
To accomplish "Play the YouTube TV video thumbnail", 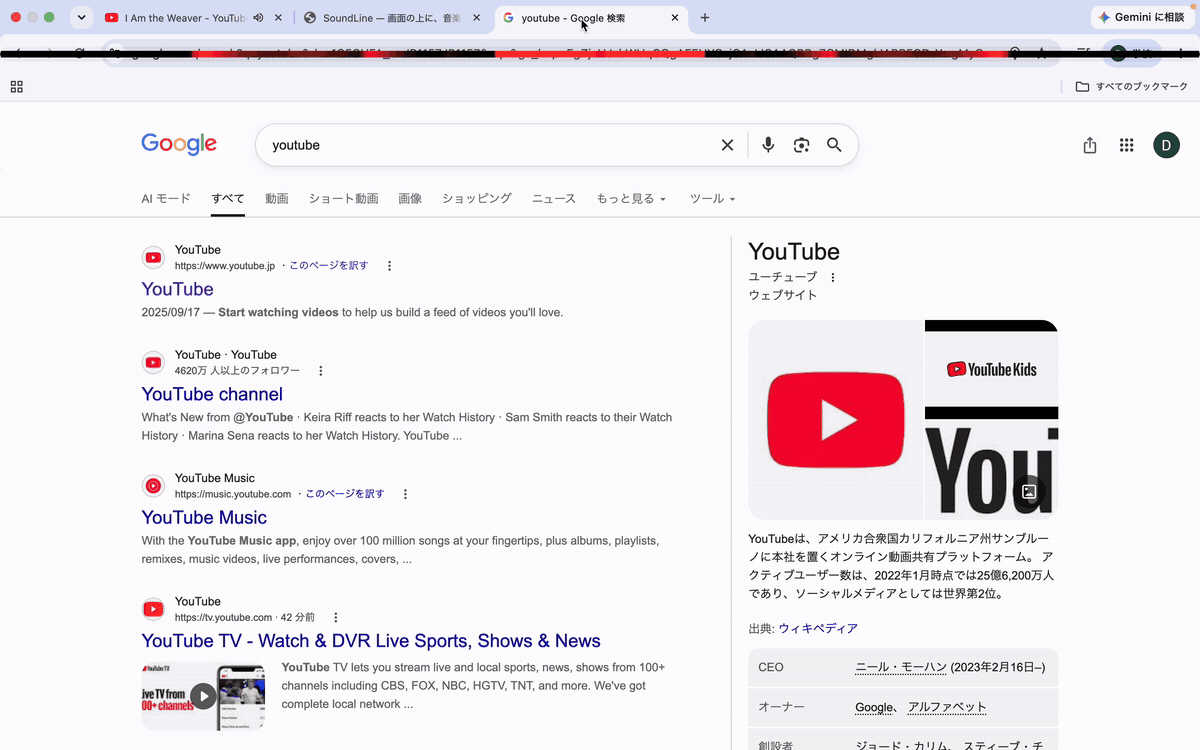I will click(203, 696).
